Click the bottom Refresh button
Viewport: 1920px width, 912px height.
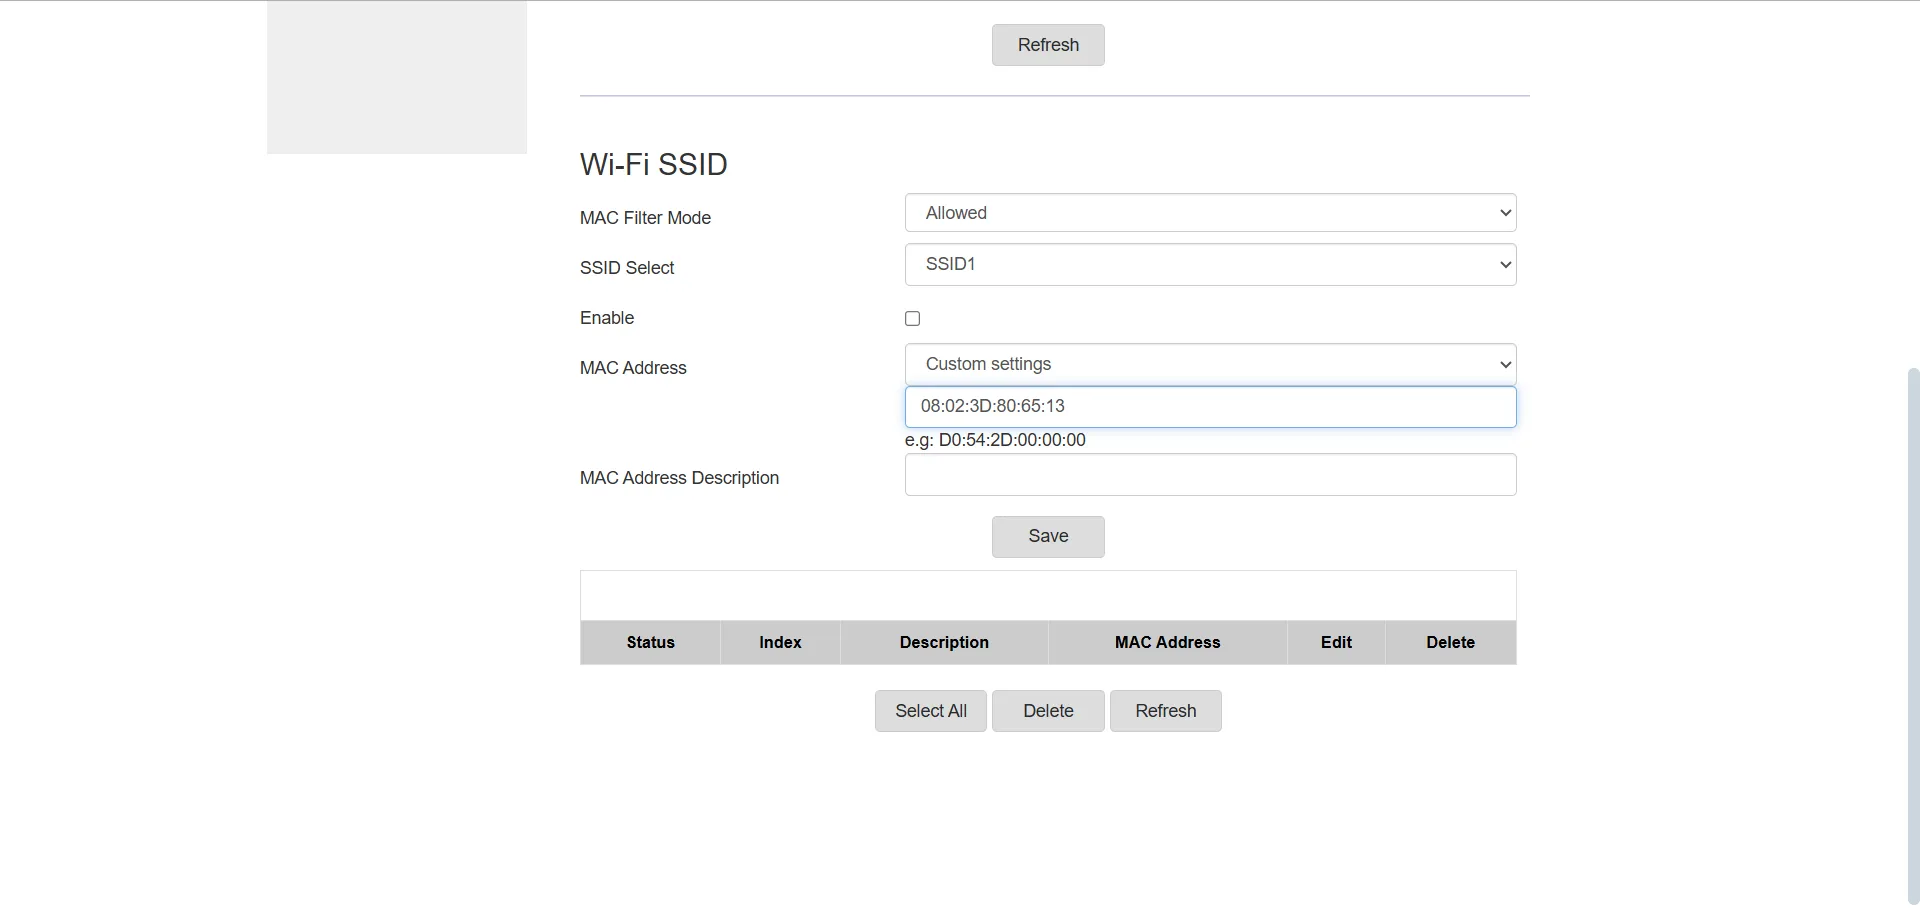point(1165,710)
